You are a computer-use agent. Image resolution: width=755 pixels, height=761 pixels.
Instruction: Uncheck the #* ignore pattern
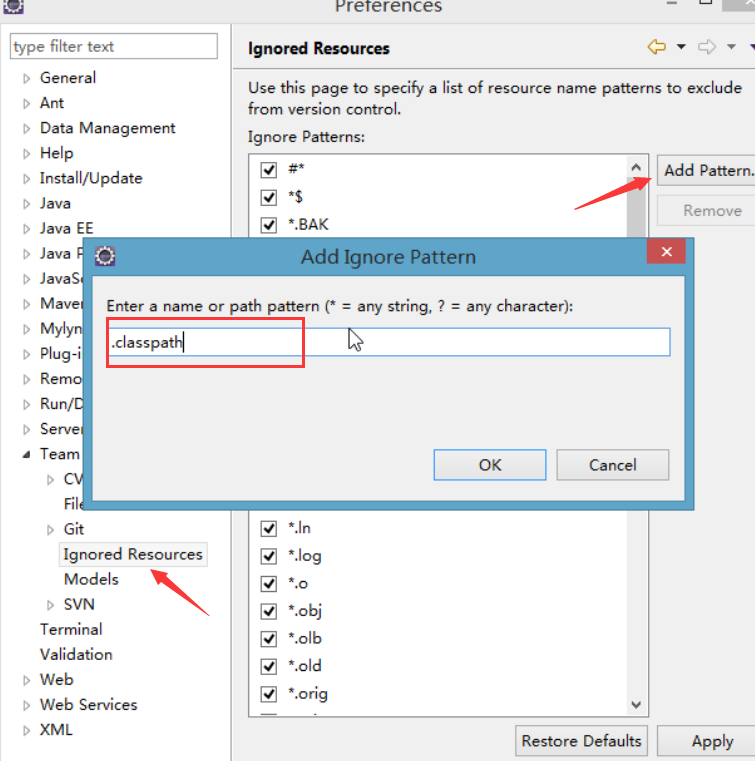pyautogui.click(x=268, y=170)
